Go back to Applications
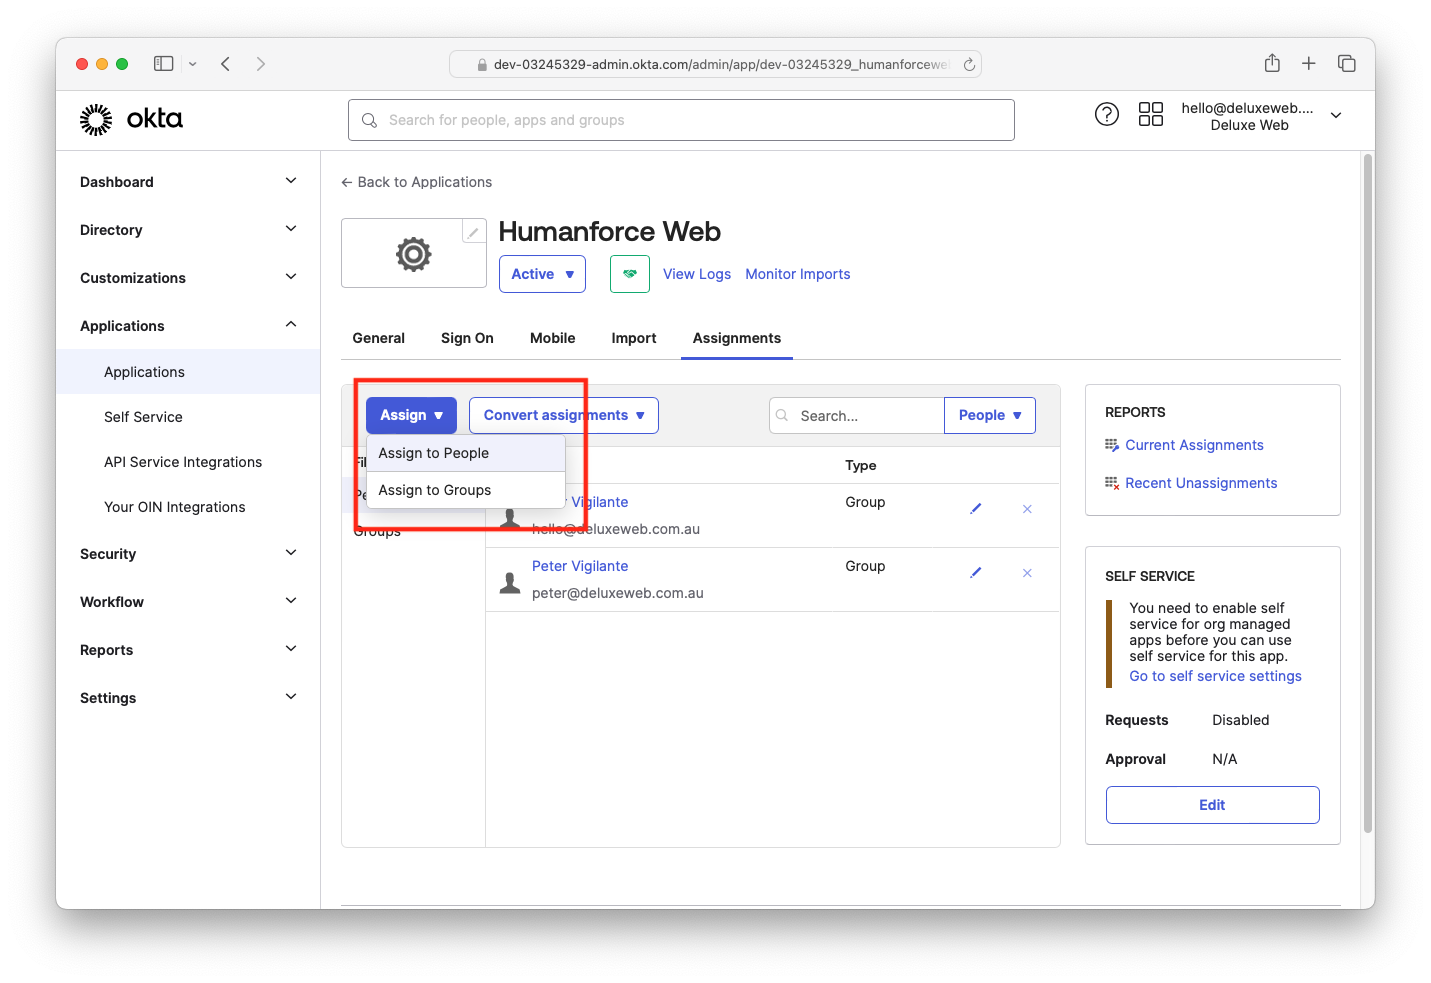 coord(416,182)
